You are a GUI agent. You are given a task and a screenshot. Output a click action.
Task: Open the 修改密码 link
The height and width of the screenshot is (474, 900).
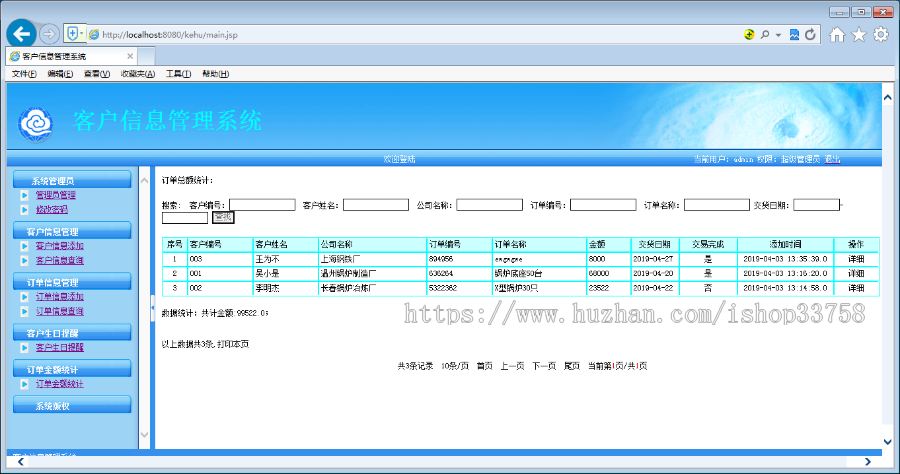(x=52, y=209)
